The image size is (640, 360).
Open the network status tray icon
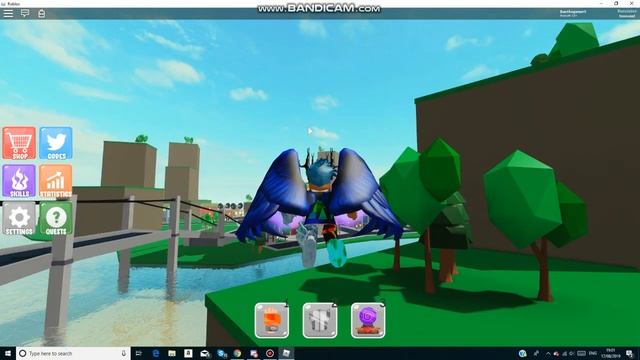coord(564,353)
